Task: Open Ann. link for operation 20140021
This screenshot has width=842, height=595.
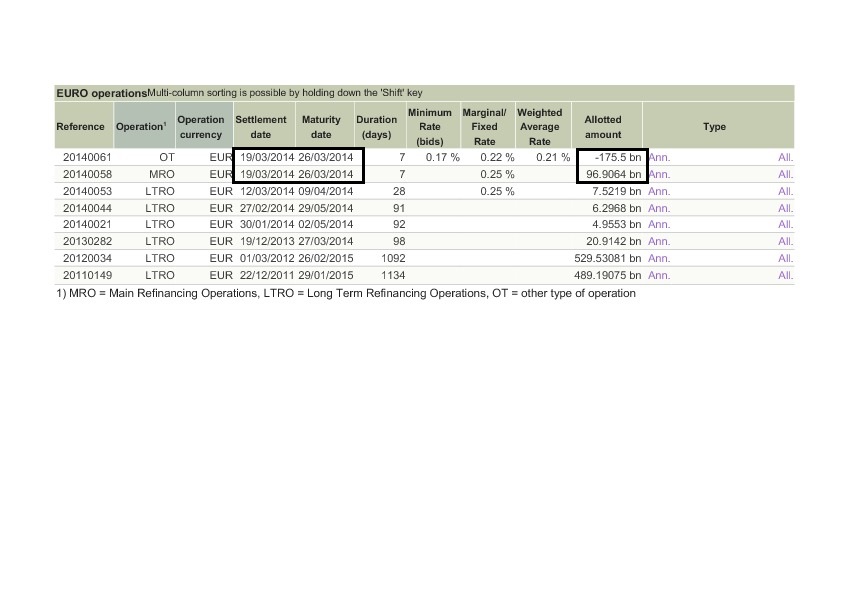Action: tap(659, 224)
